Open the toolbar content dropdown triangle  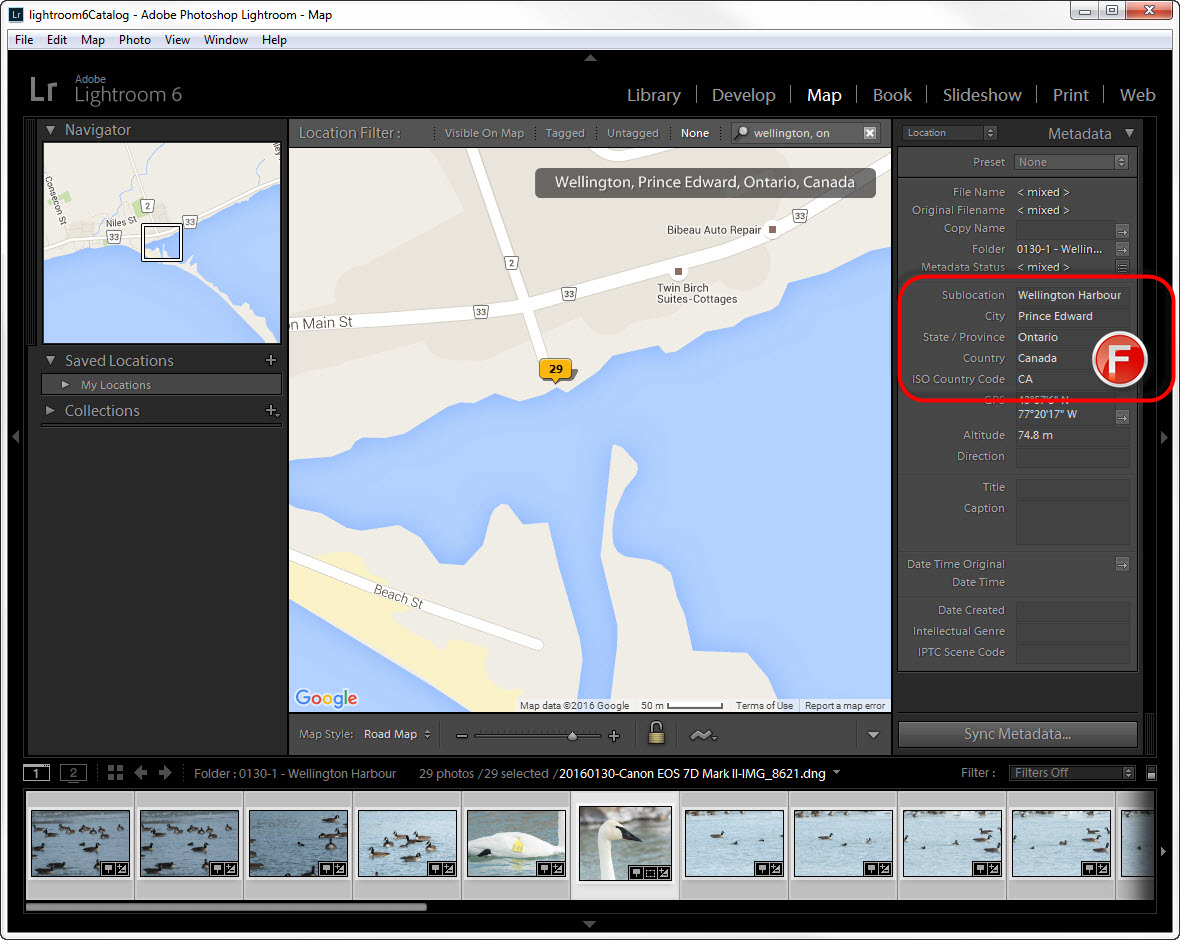873,735
